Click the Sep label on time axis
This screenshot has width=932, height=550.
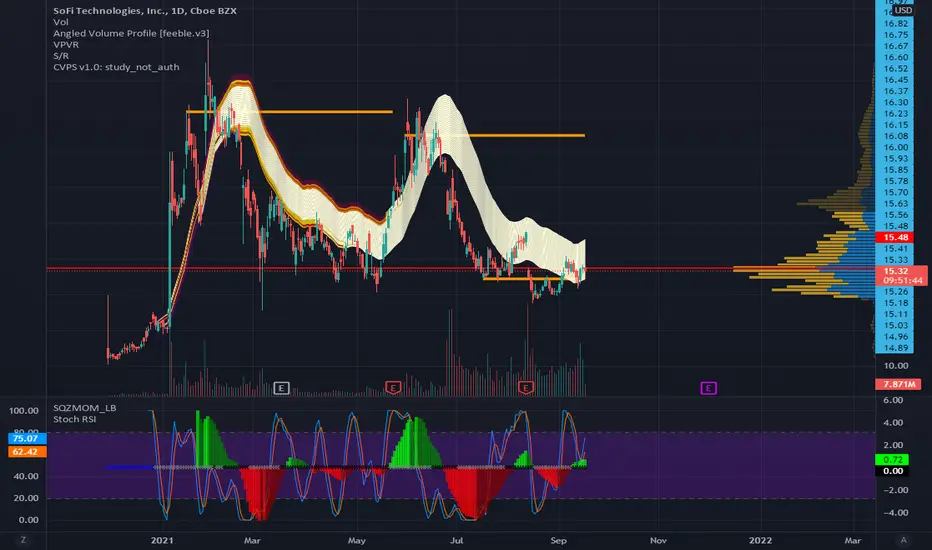coord(559,540)
